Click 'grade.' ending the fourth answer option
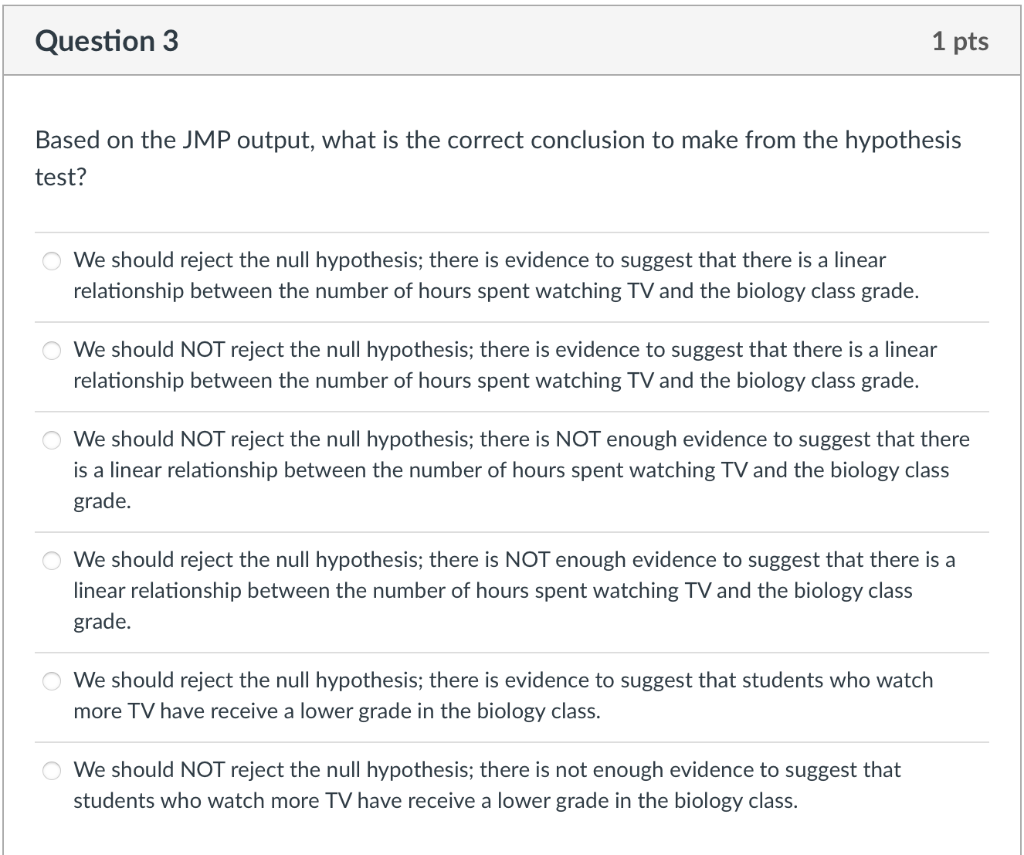Viewport: 1024px width, 855px height. [103, 621]
